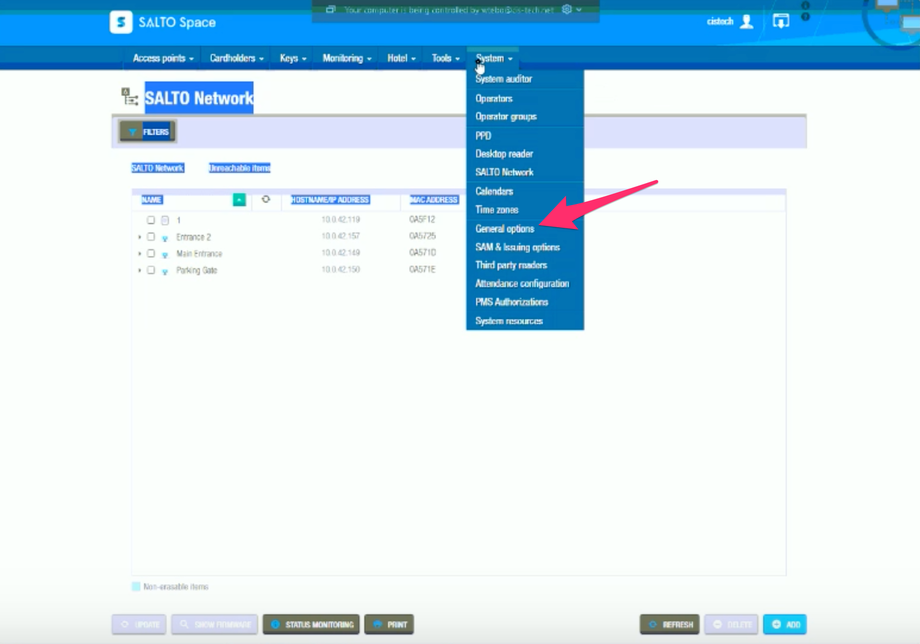Click the SHOW FIRMWARE button
The width and height of the screenshot is (920, 644).
coord(214,625)
